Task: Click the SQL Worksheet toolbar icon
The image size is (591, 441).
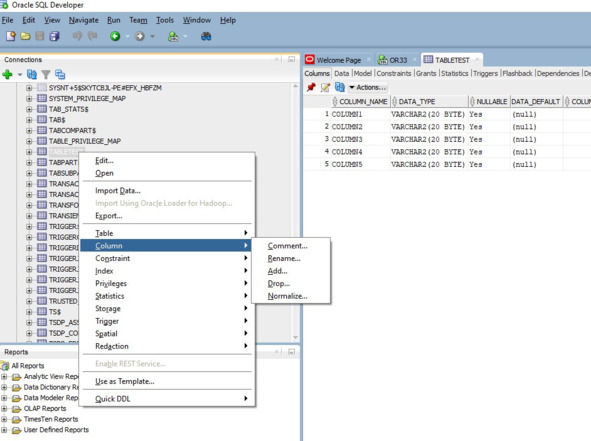Action: pos(173,36)
